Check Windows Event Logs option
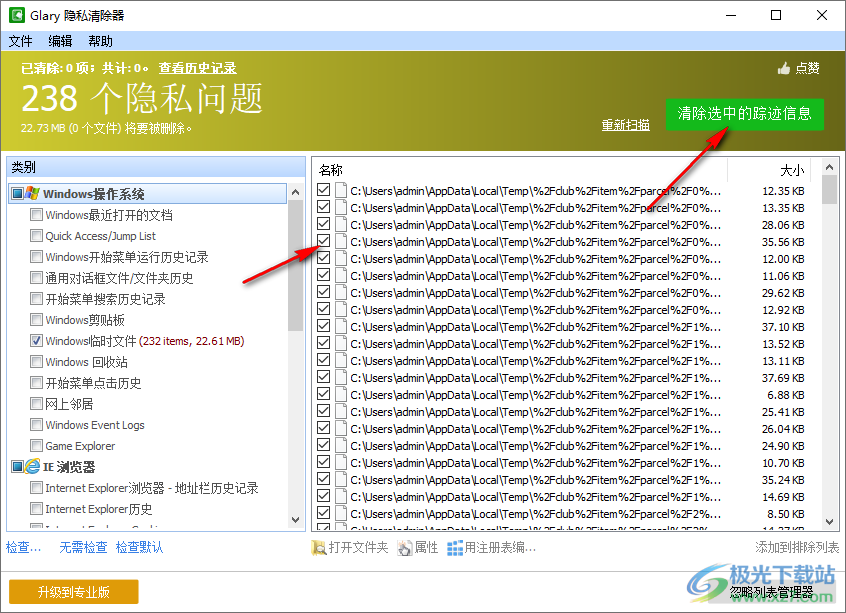This screenshot has height=613, width=846. coord(36,425)
